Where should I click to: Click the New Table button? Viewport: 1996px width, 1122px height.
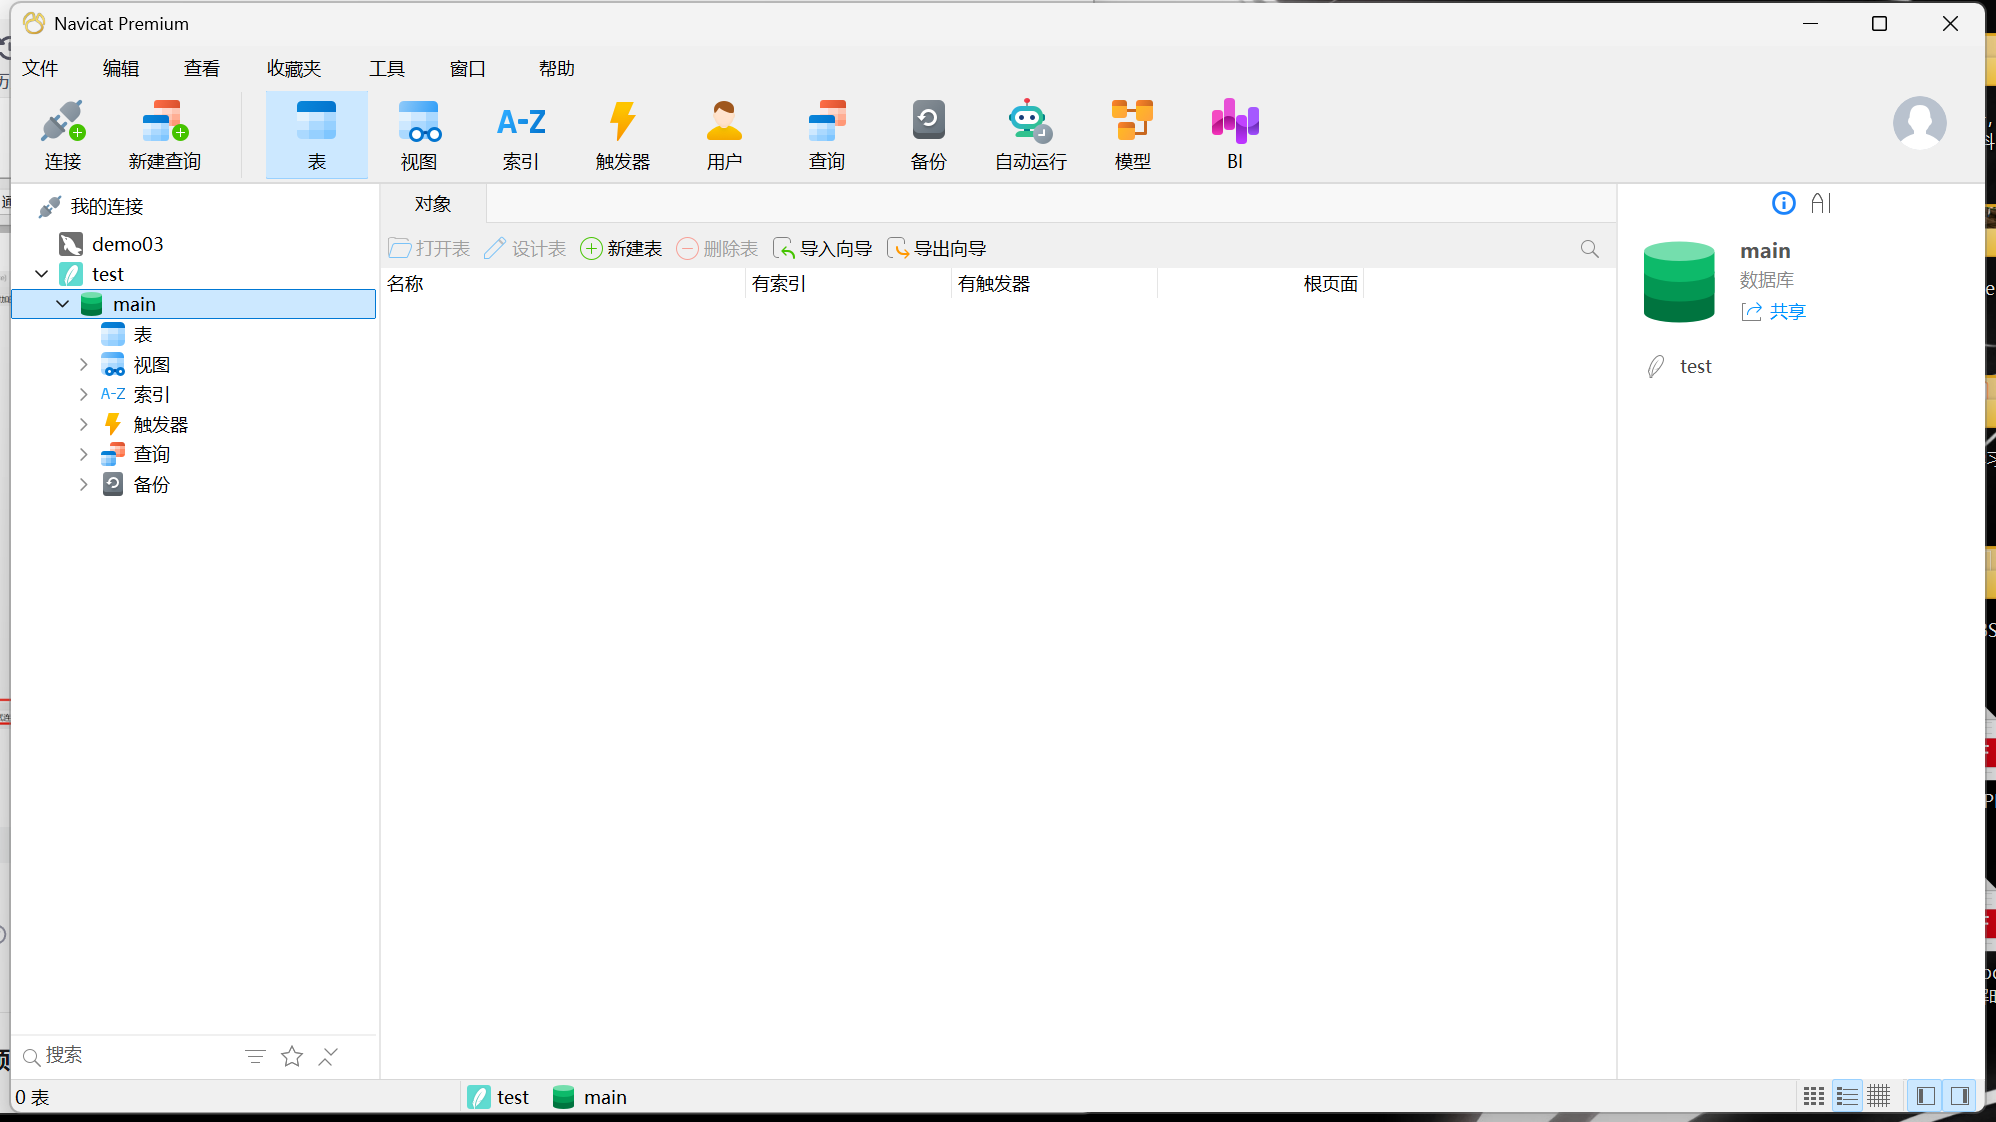(x=621, y=248)
